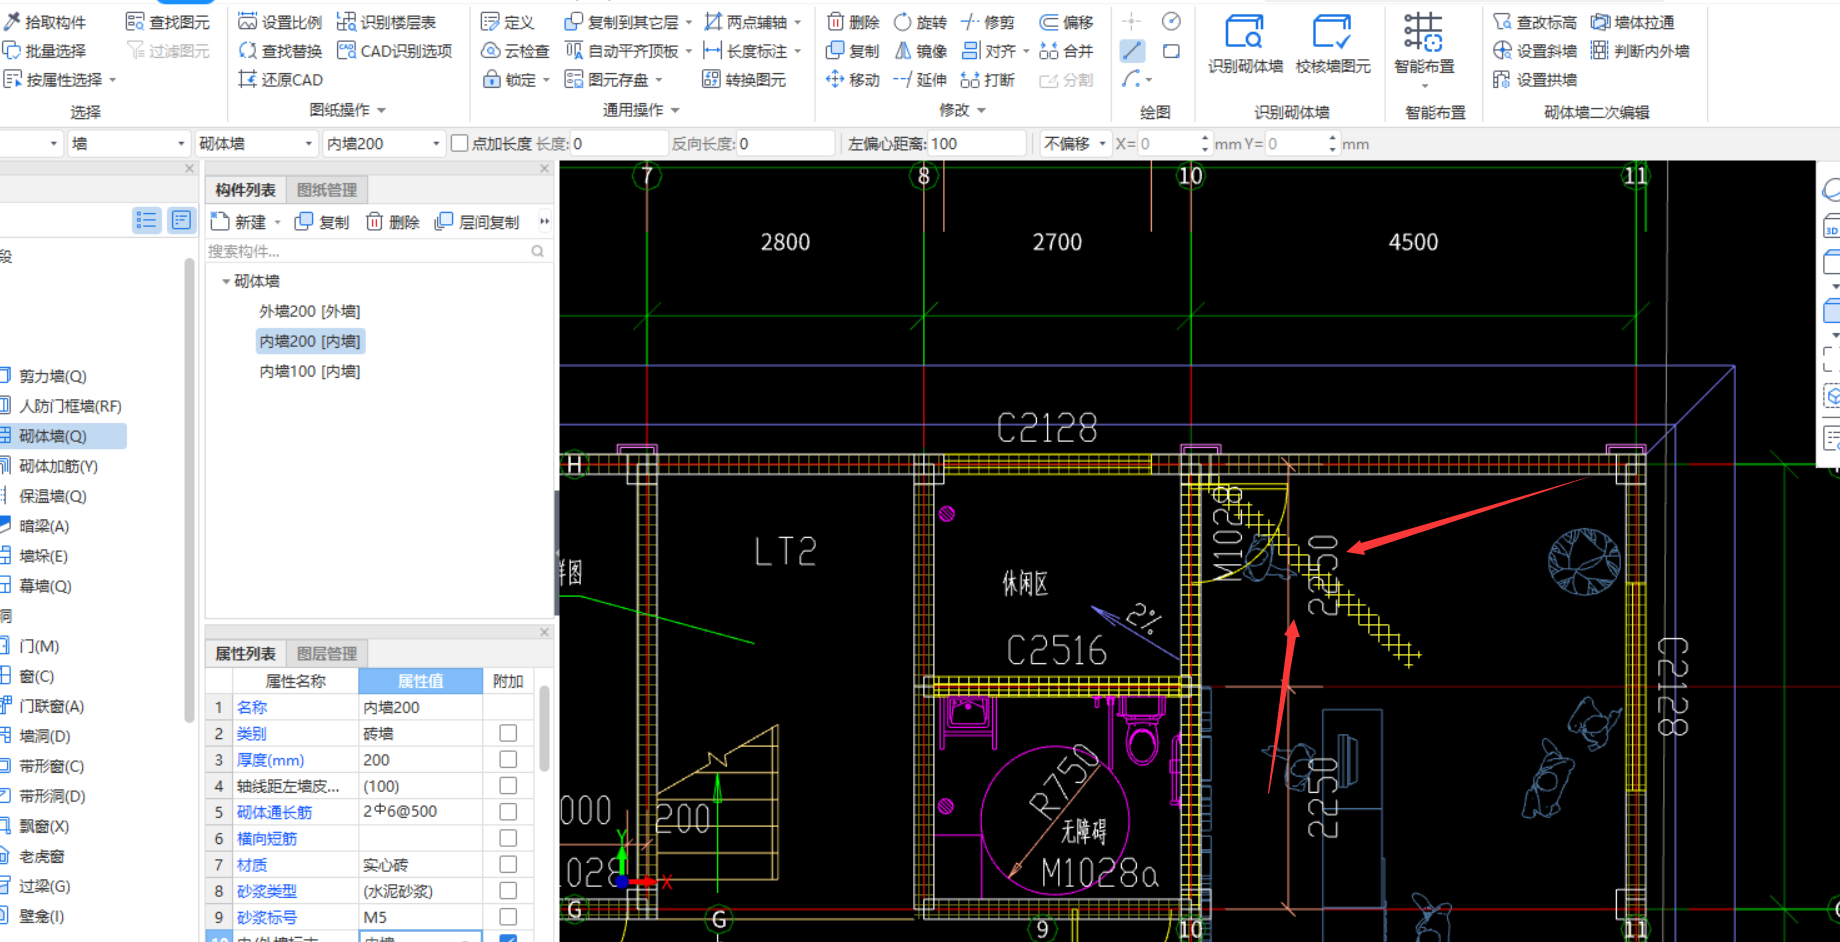
Task: Click 查改标高 edit elevation
Action: click(x=1534, y=22)
